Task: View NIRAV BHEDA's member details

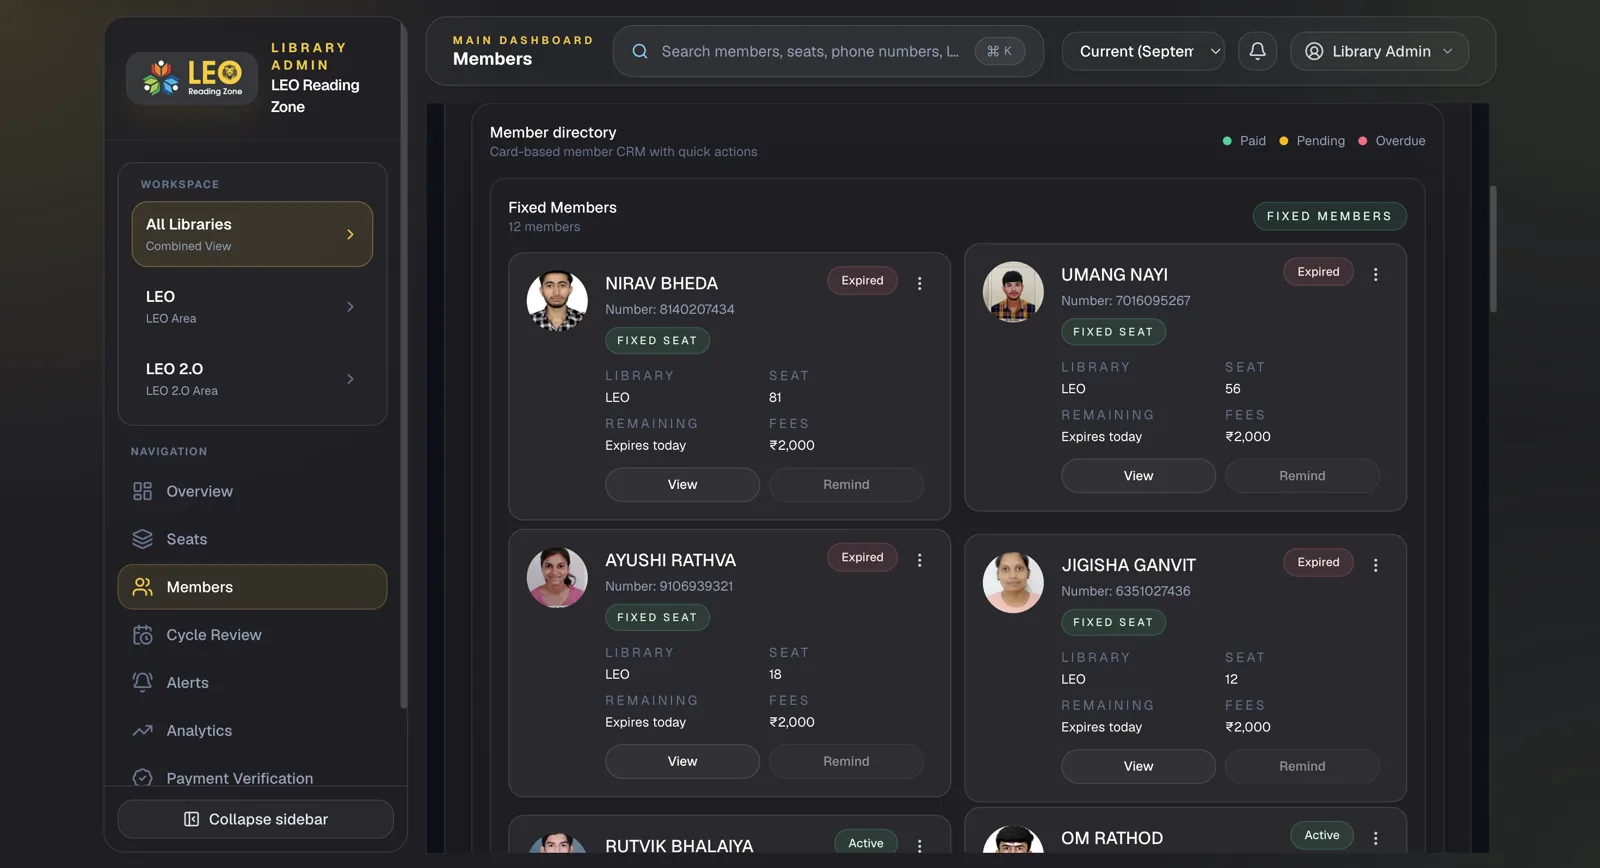Action: click(682, 484)
